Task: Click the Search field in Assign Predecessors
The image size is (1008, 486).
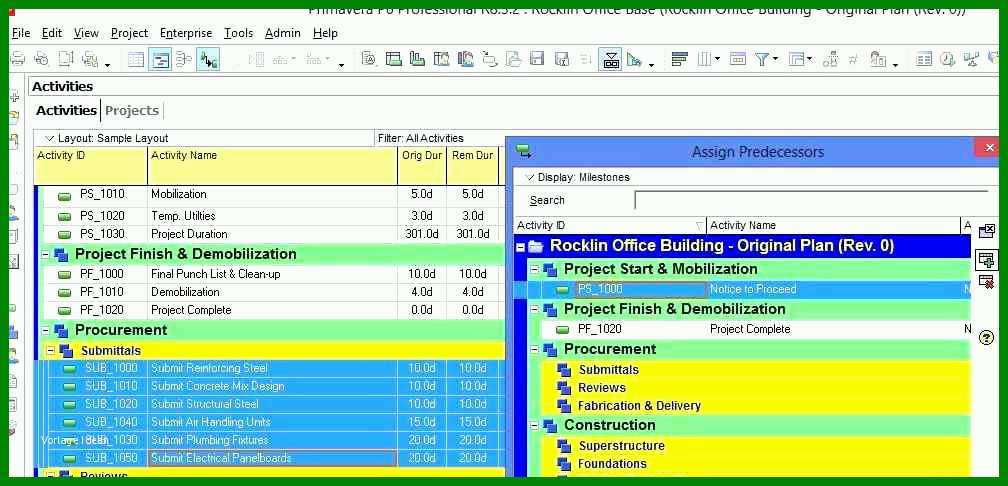Action: [x=811, y=201]
